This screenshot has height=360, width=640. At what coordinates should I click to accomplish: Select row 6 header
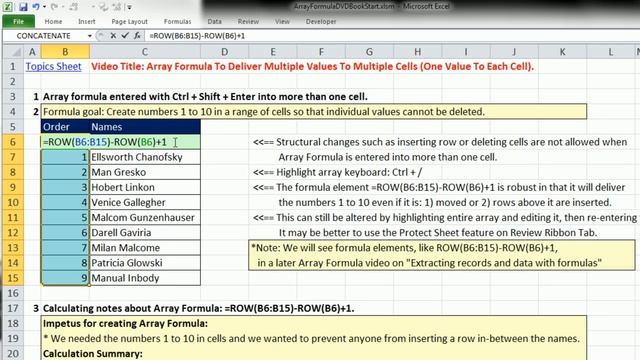[13, 142]
